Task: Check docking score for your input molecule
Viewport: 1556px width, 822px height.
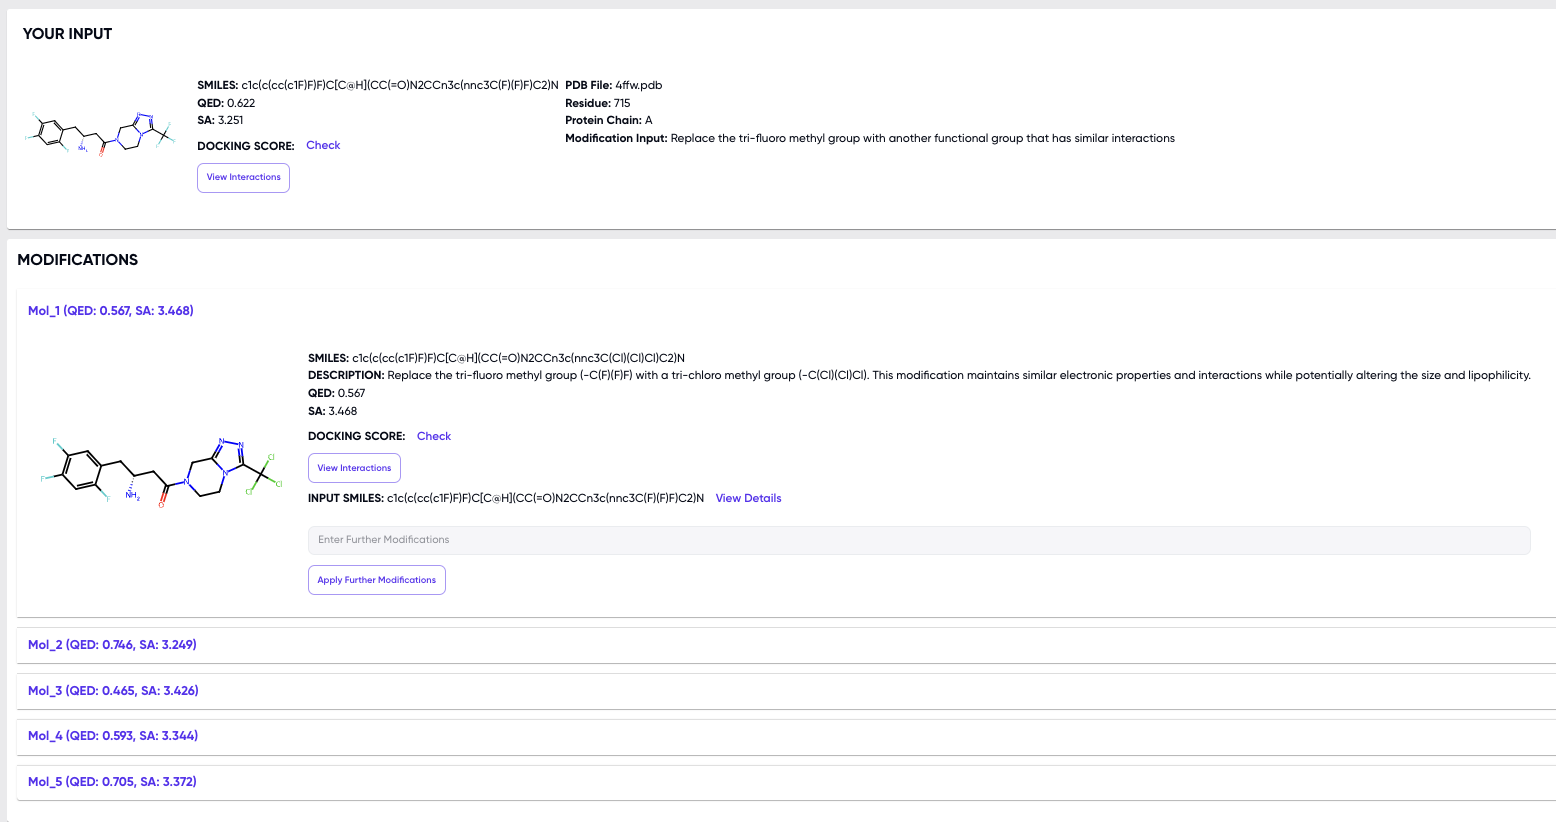Action: [x=323, y=145]
